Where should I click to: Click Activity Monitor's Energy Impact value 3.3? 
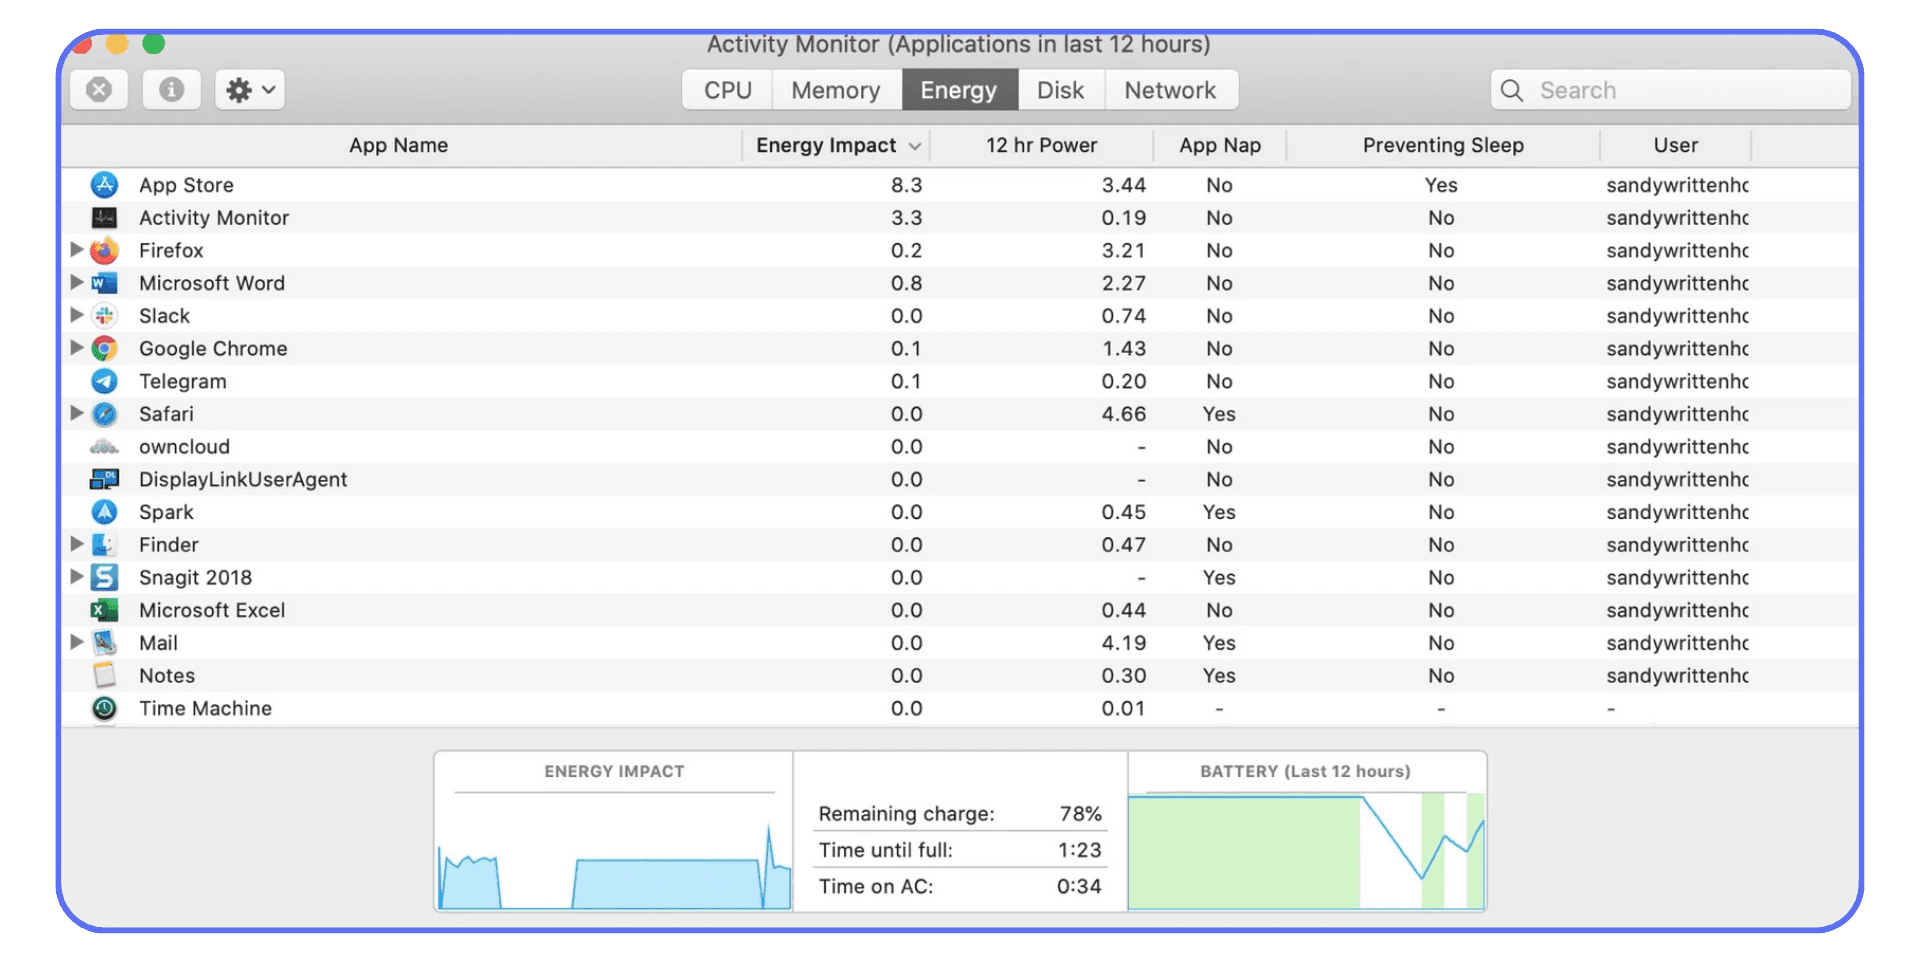click(x=907, y=218)
